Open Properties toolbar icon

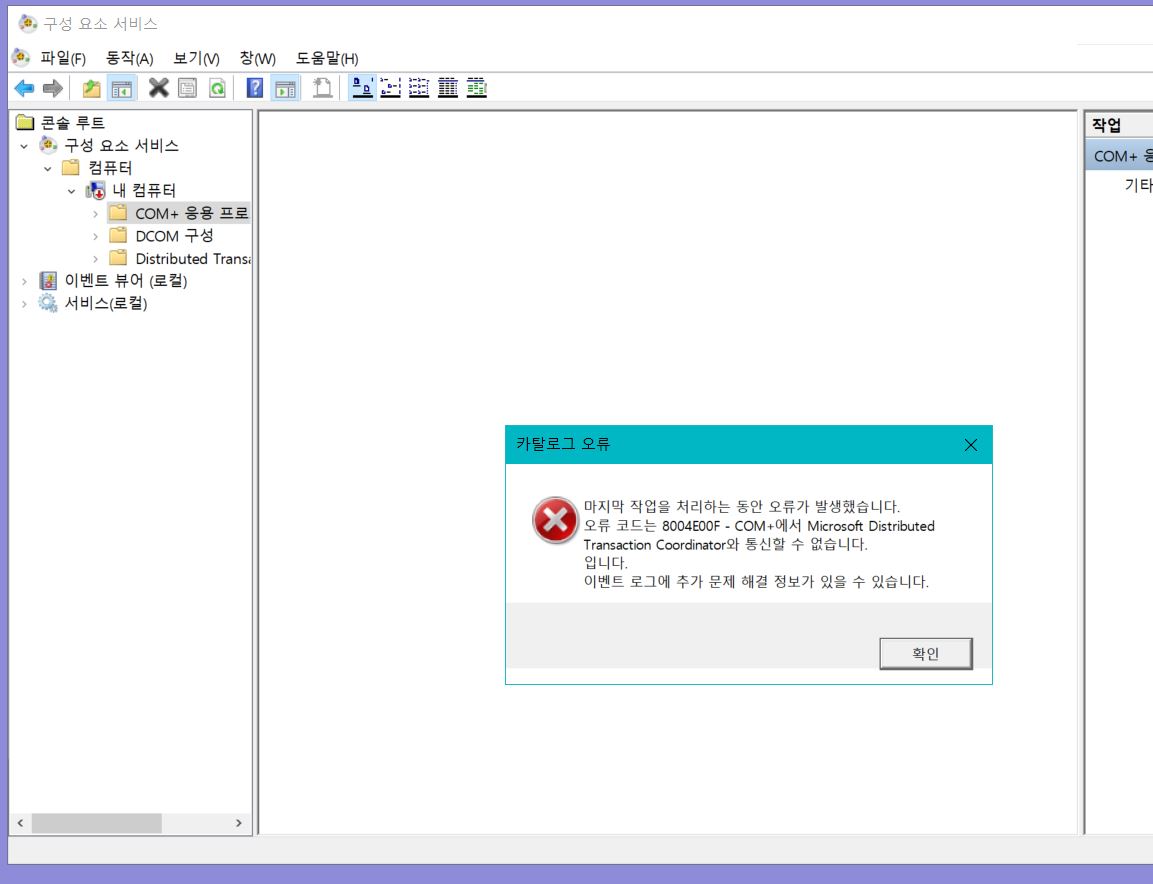[188, 88]
